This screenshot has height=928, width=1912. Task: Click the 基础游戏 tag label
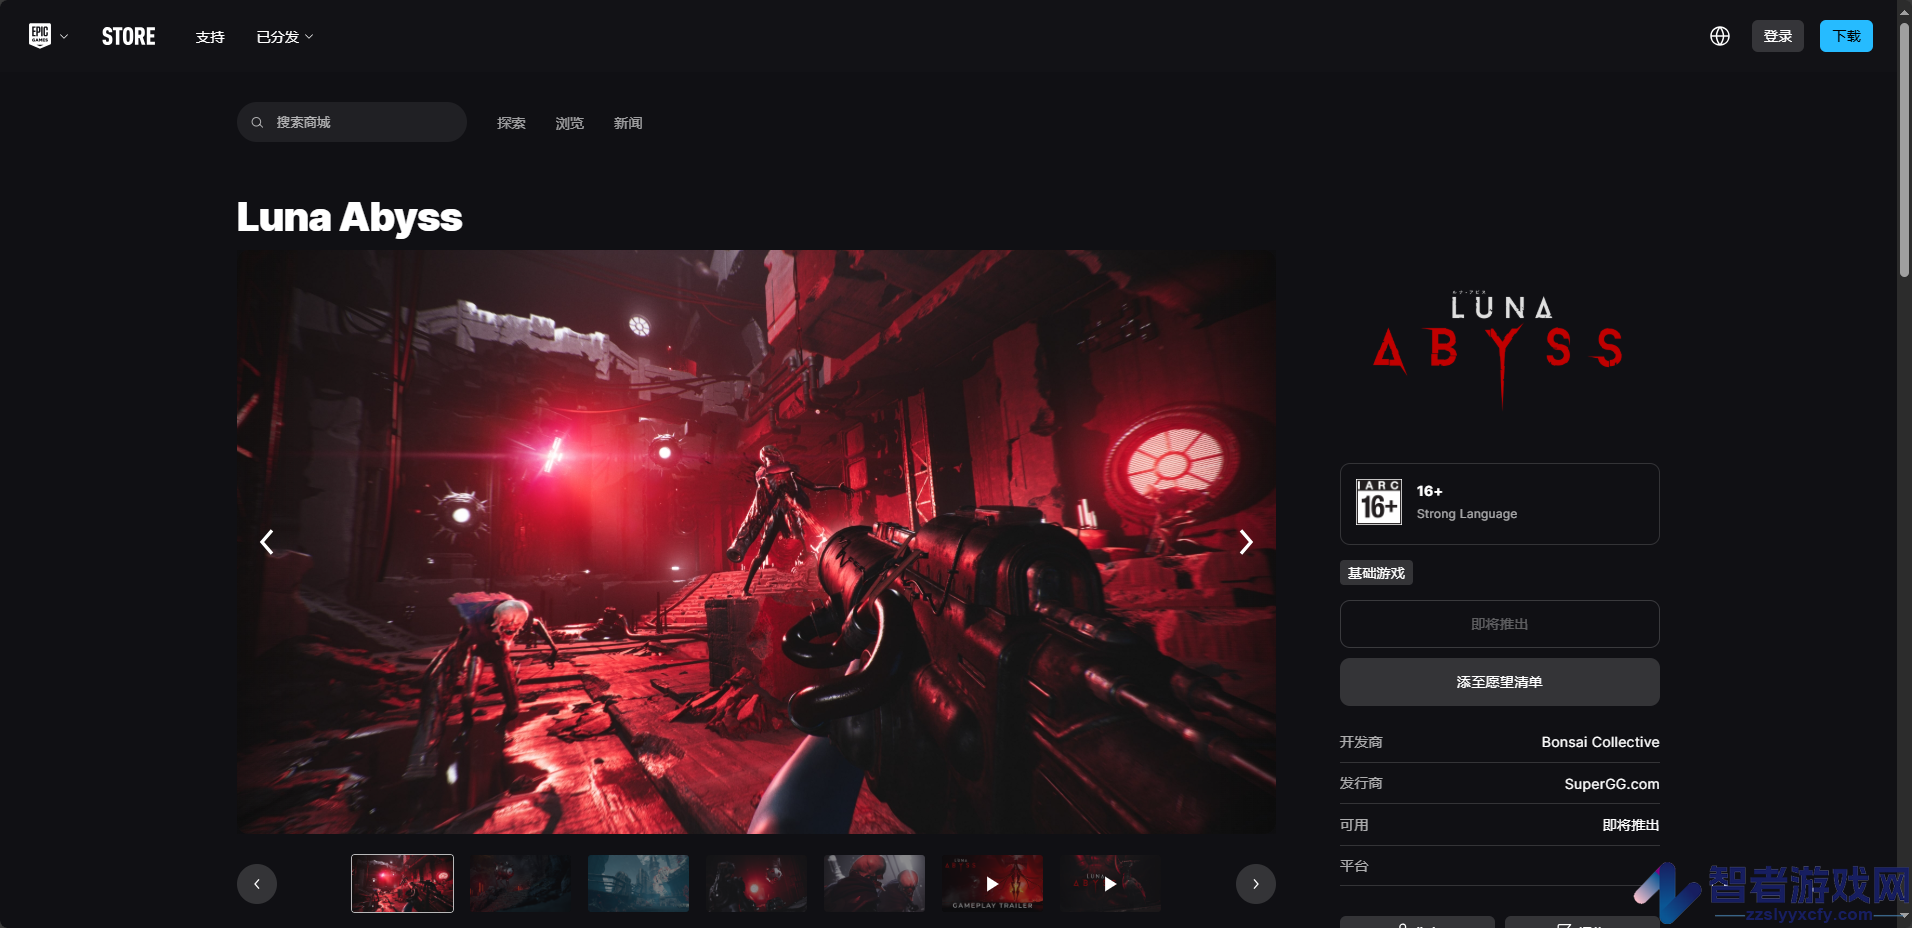point(1376,573)
